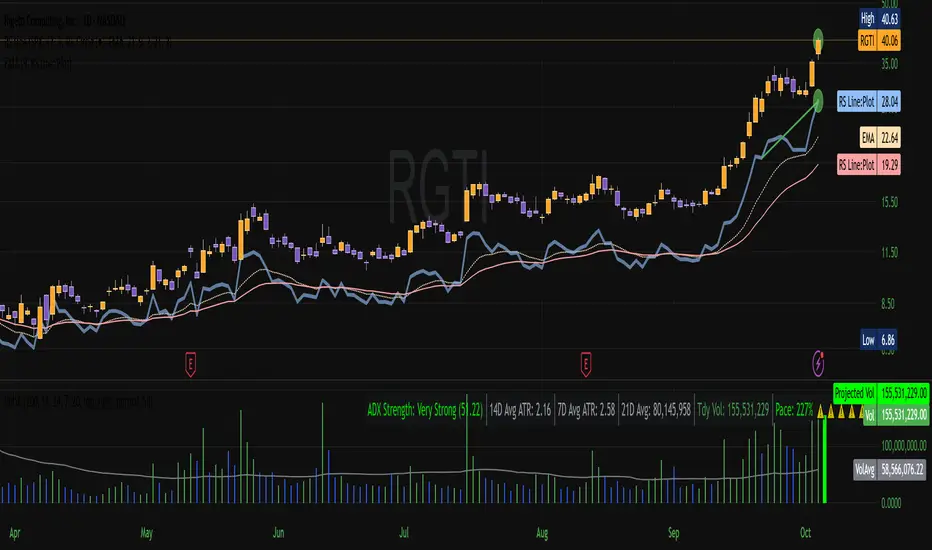
Task: Click the Tdy Vol: 155,531,229 cell
Action: pyautogui.click(x=733, y=410)
